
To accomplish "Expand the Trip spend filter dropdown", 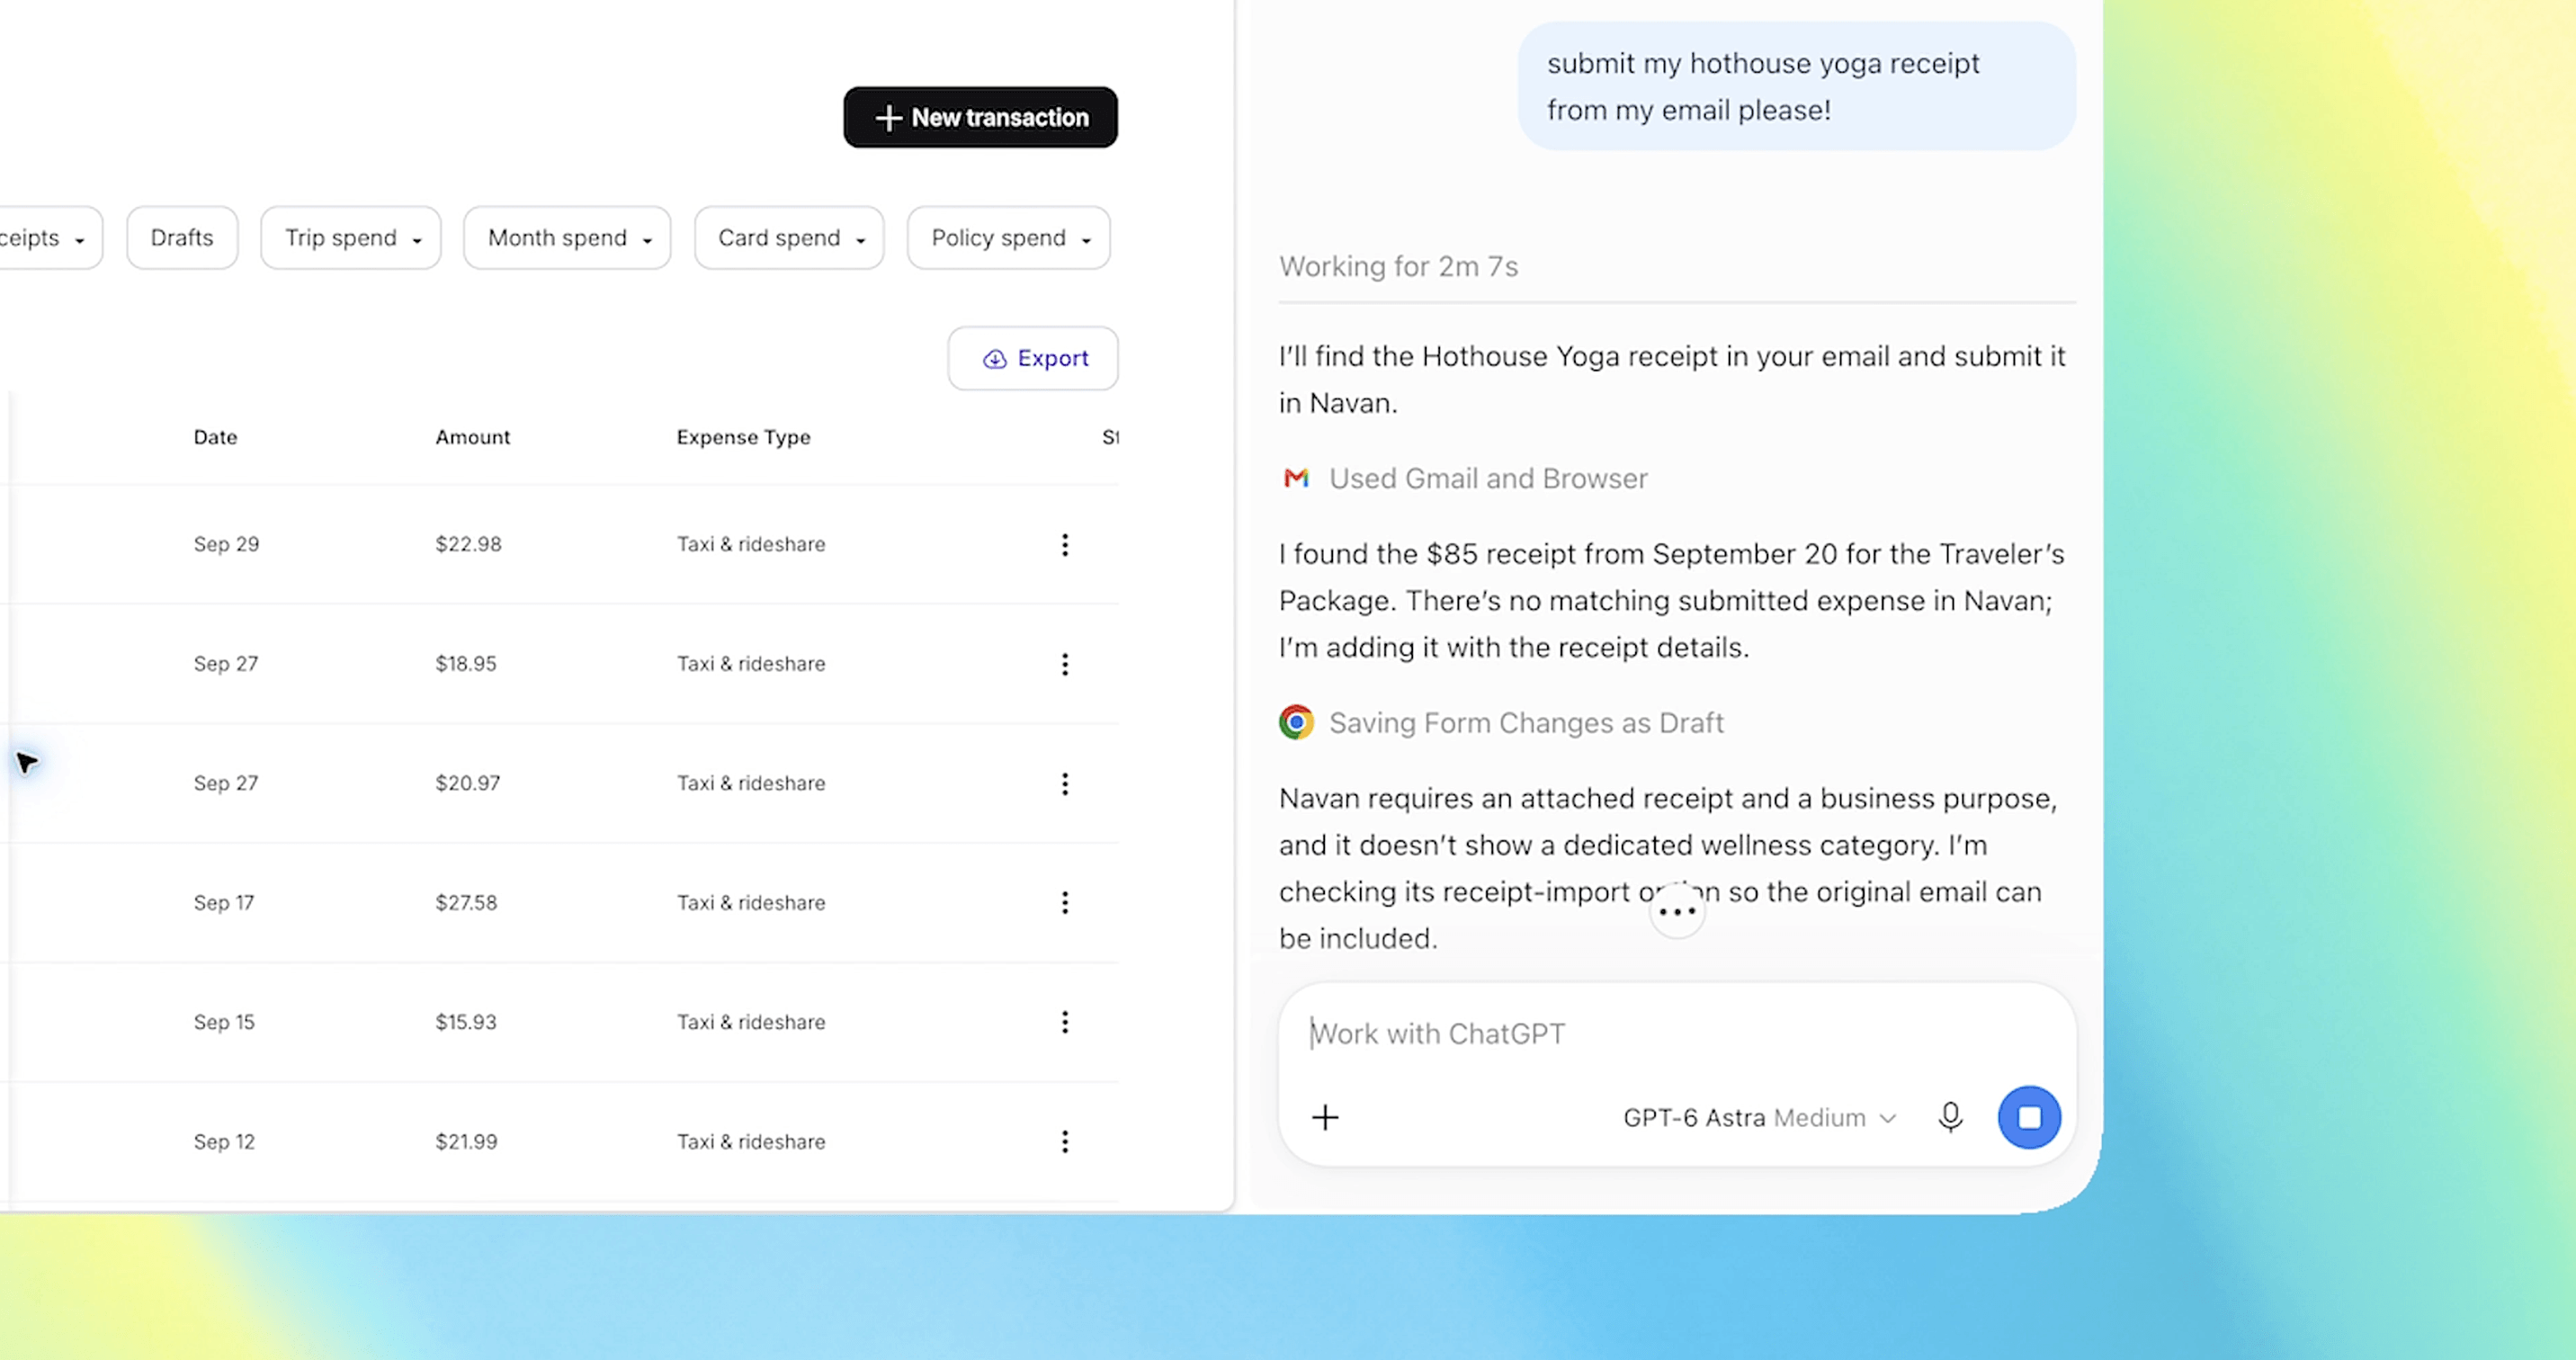I will pyautogui.click(x=351, y=238).
